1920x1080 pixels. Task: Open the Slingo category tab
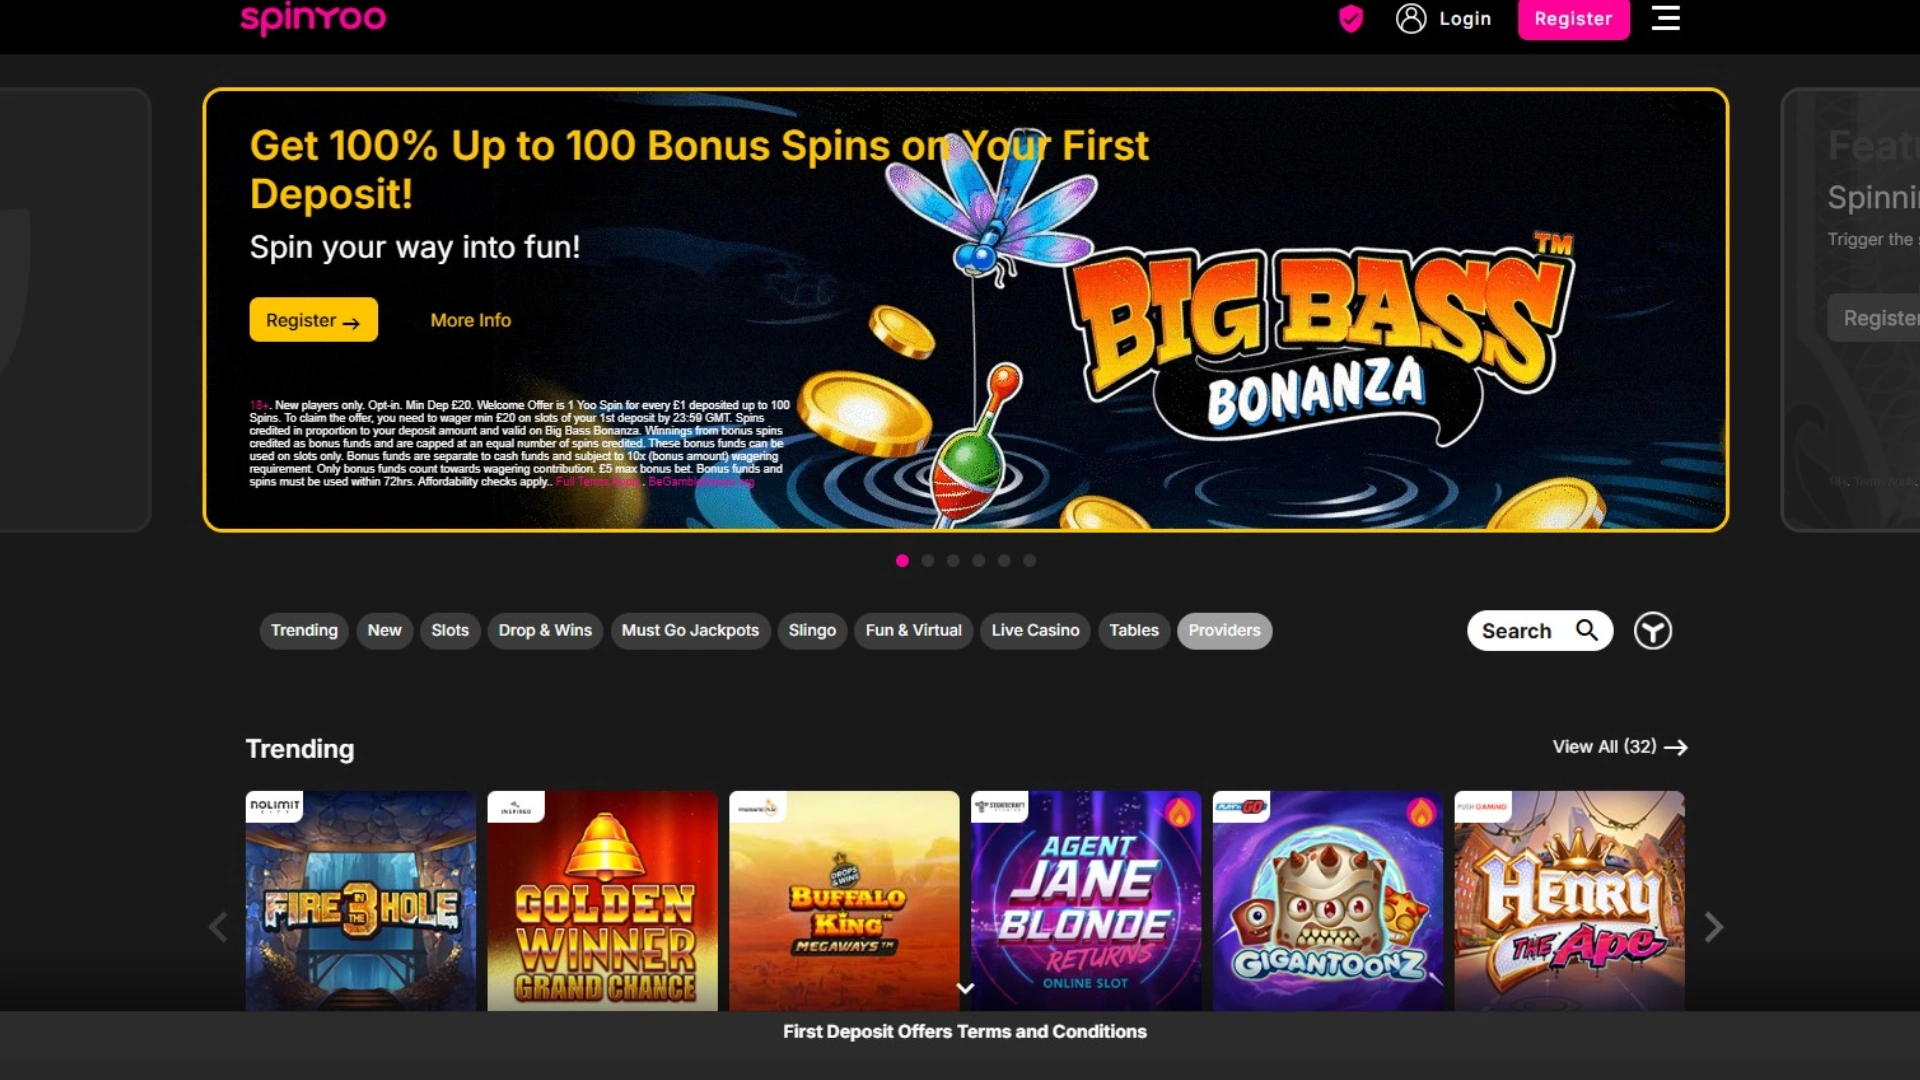click(812, 631)
